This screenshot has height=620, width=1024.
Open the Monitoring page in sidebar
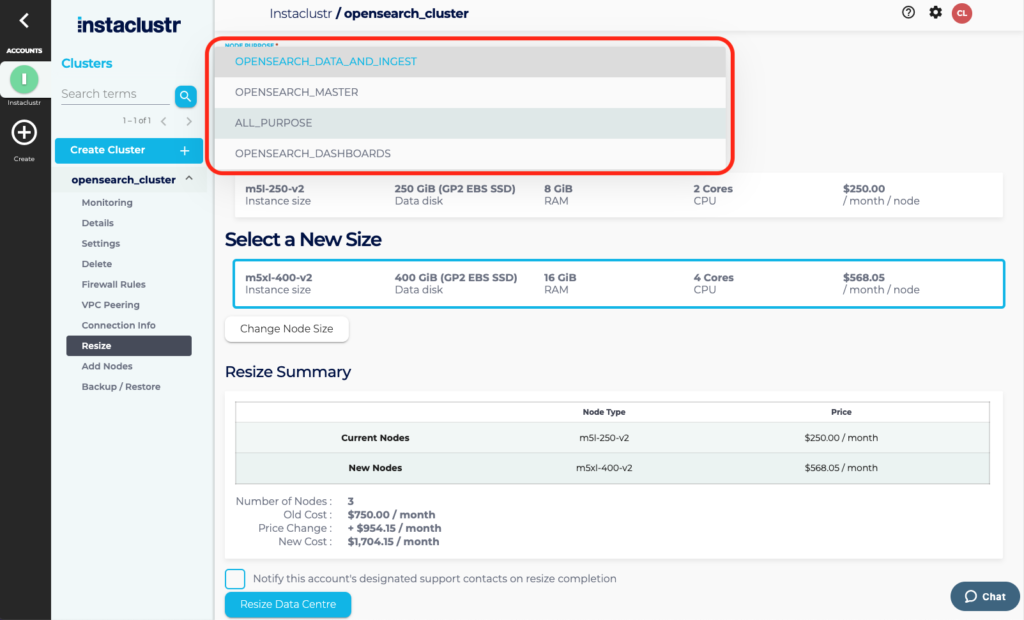(107, 203)
